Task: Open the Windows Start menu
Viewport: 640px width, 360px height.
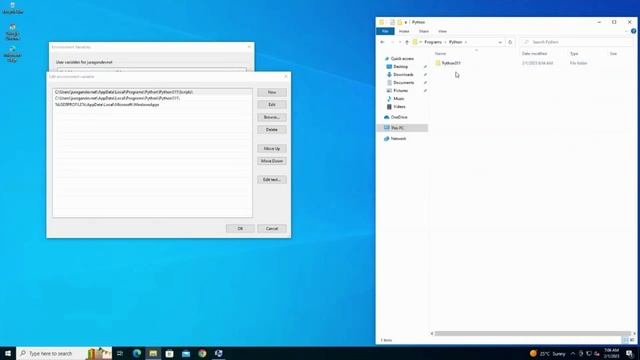Action: [x=8, y=353]
